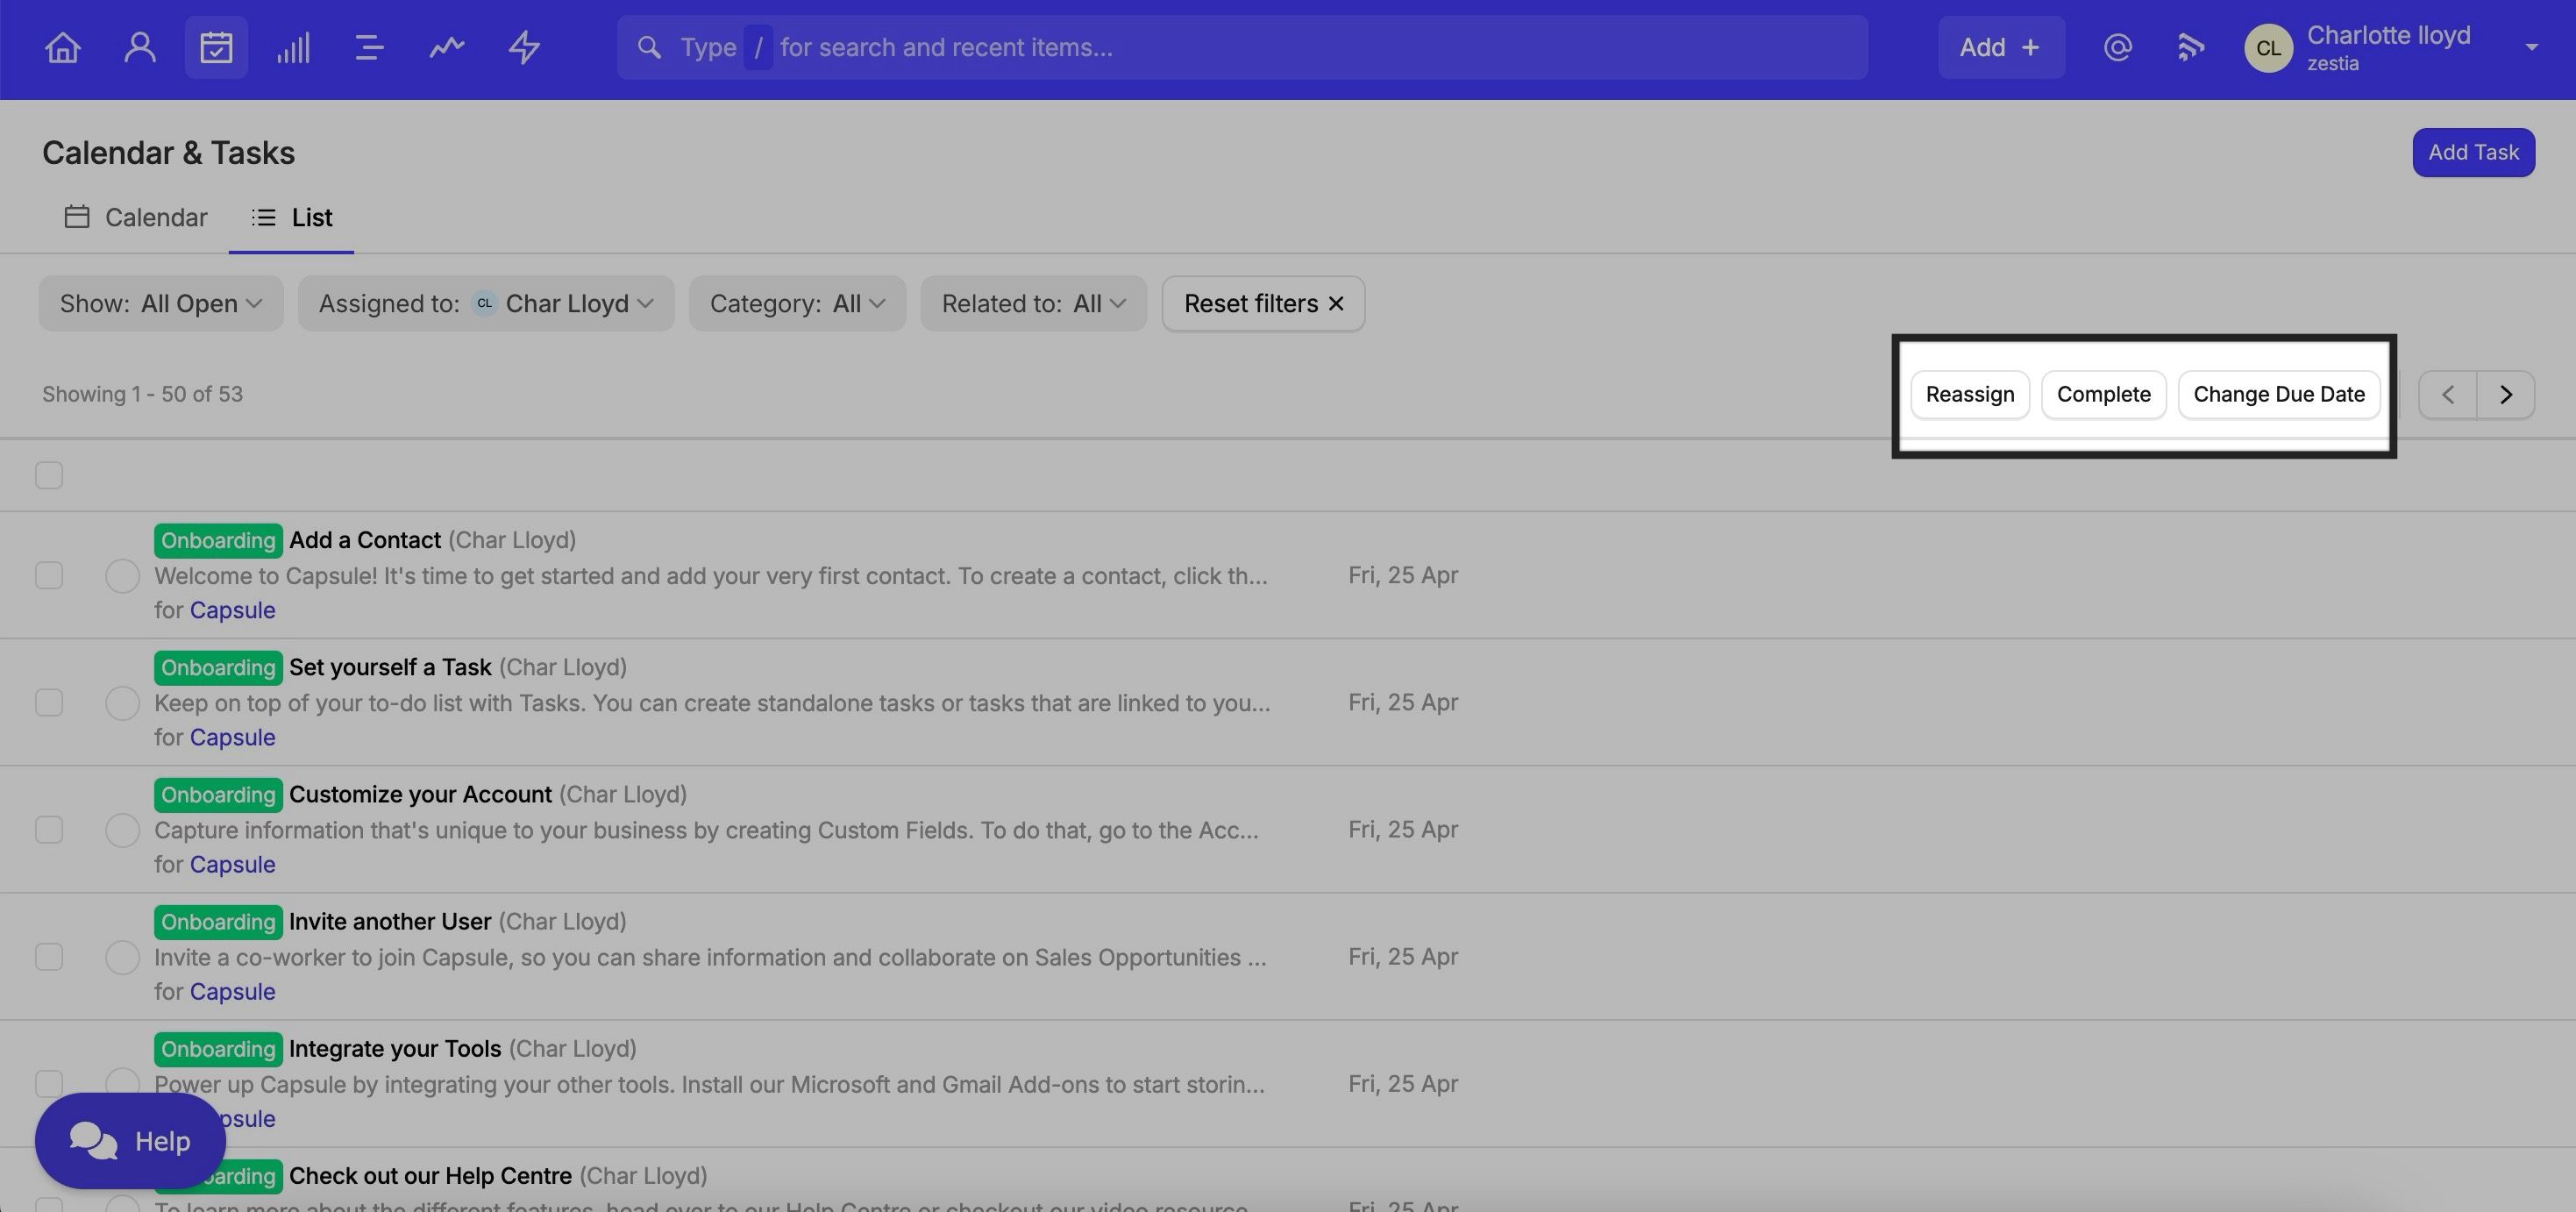Open the @ mentions icon

(2117, 48)
